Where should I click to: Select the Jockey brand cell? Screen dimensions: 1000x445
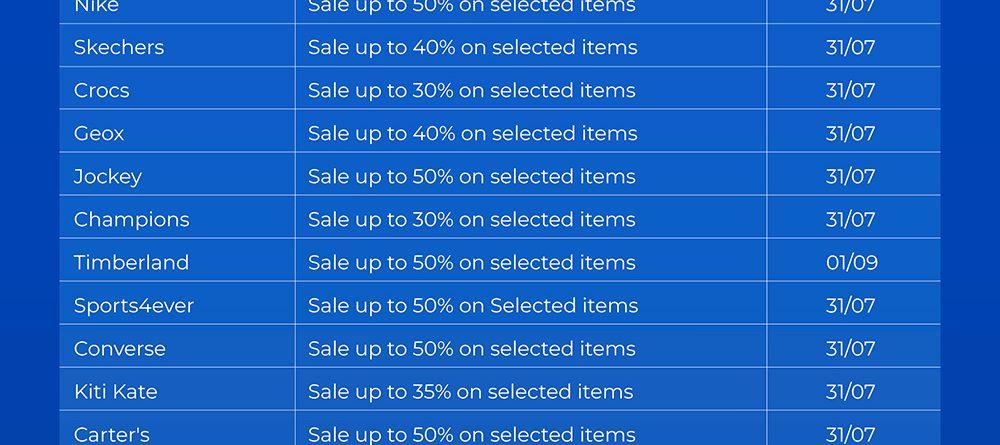pos(108,176)
